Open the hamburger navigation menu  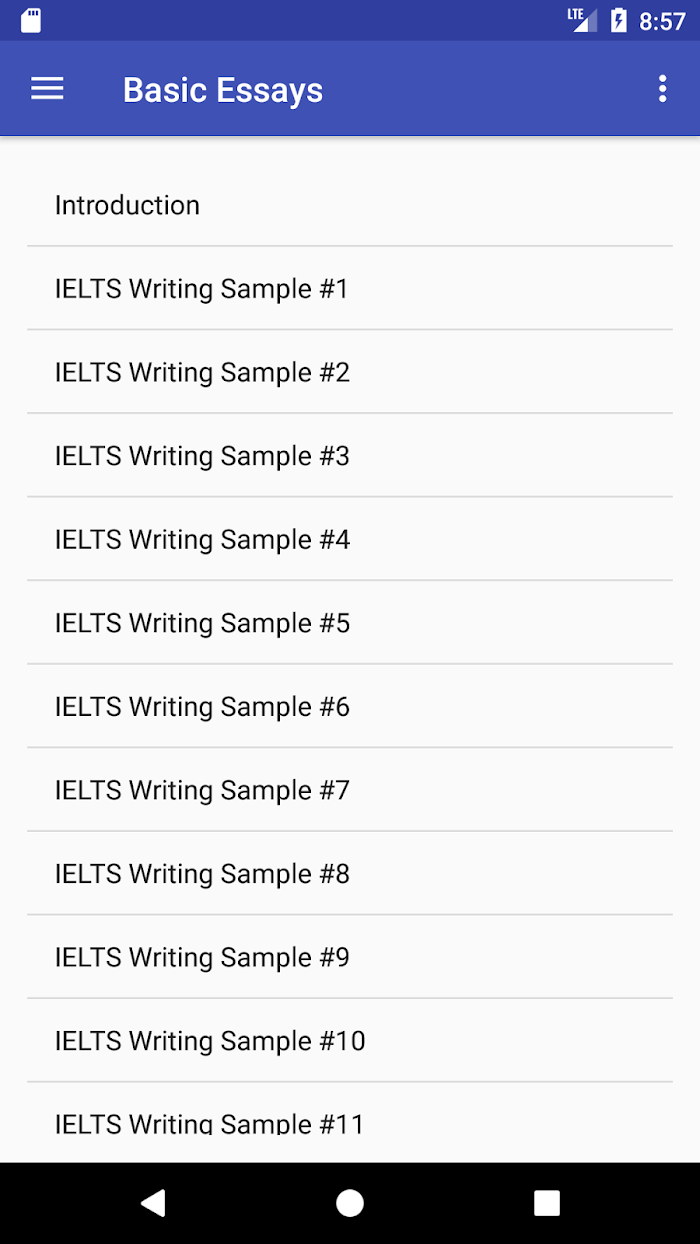pyautogui.click(x=47, y=89)
